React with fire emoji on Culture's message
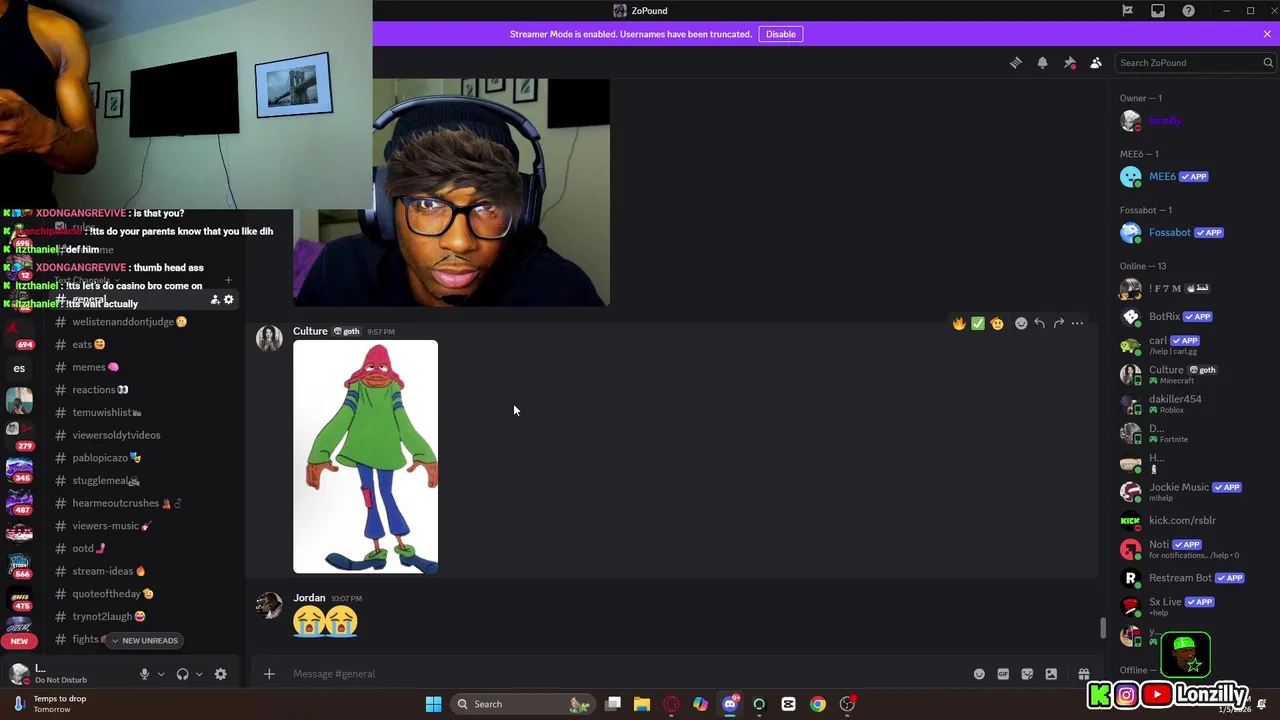Image resolution: width=1280 pixels, height=720 pixels. click(x=959, y=323)
